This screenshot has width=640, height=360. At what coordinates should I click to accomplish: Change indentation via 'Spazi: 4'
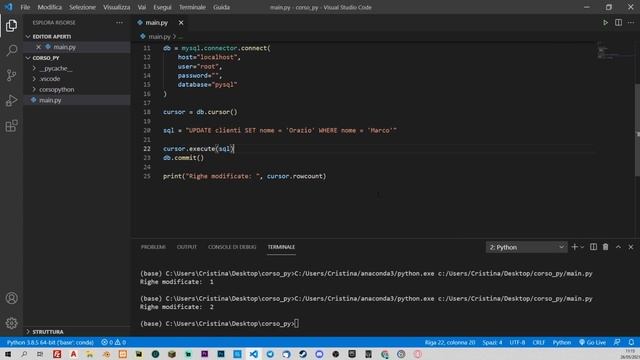click(492, 342)
